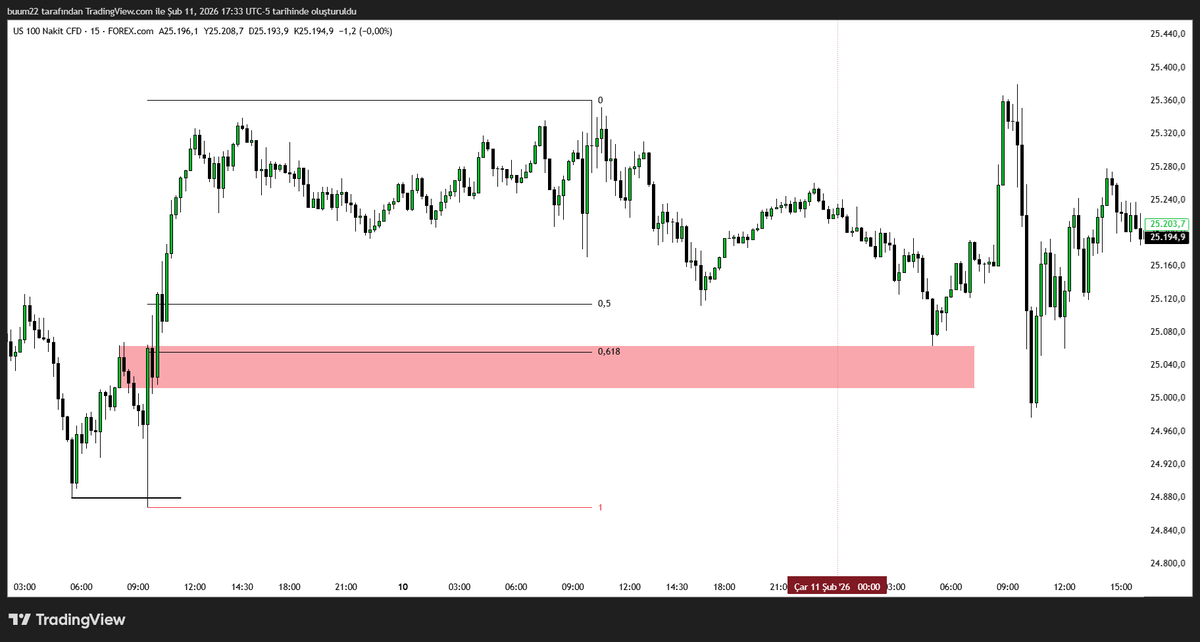Click the US 100 Nakit CFD symbol title

[48, 31]
